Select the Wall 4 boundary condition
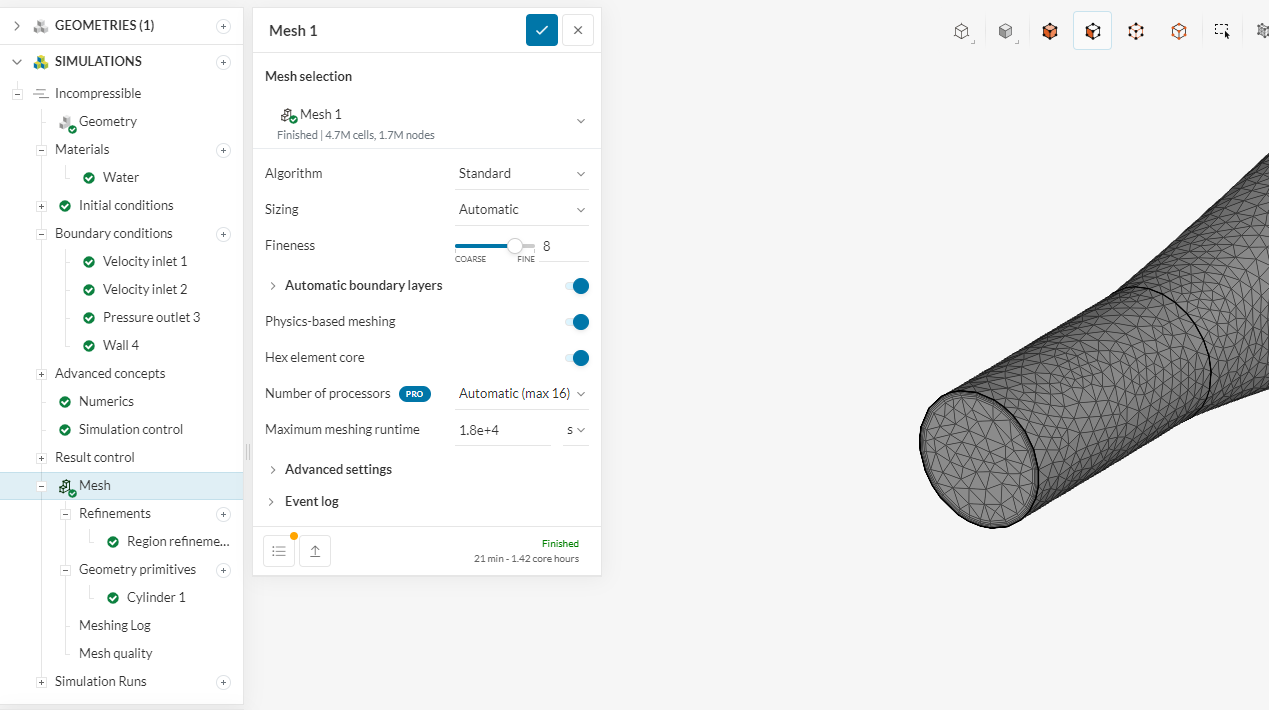Viewport: 1269px width, 710px height. click(121, 344)
